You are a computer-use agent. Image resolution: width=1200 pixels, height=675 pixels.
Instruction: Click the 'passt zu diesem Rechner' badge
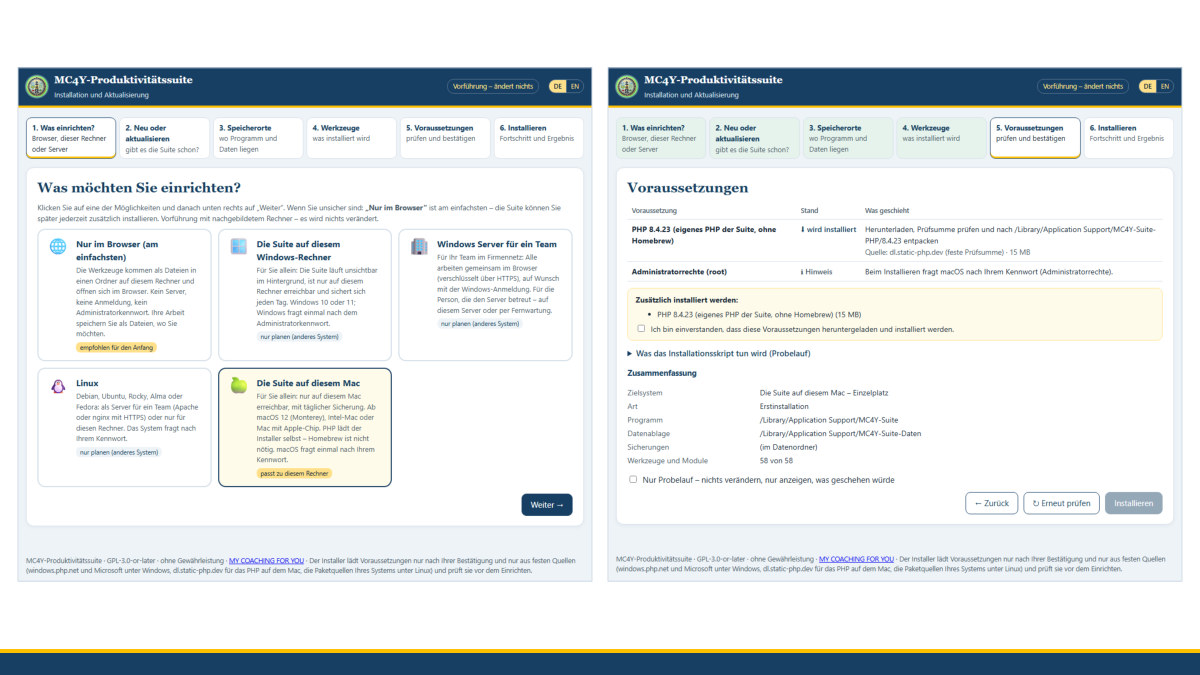click(x=295, y=473)
